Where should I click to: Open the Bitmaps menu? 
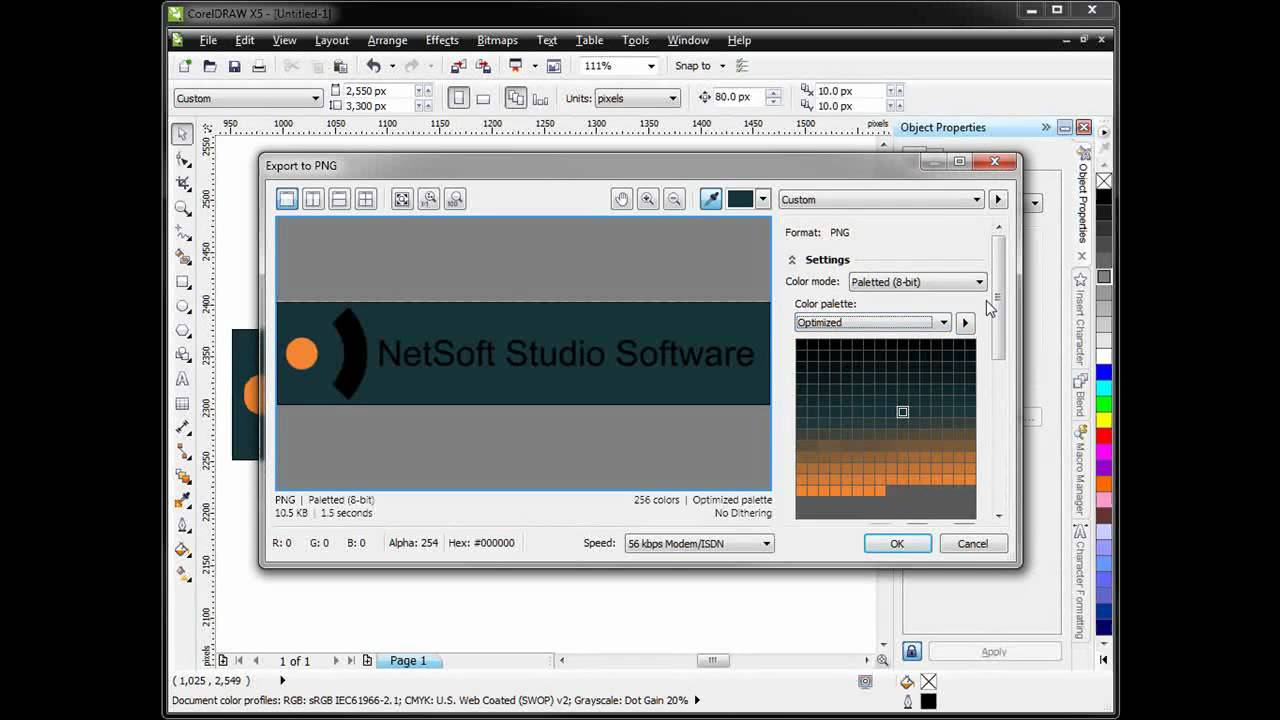point(497,40)
